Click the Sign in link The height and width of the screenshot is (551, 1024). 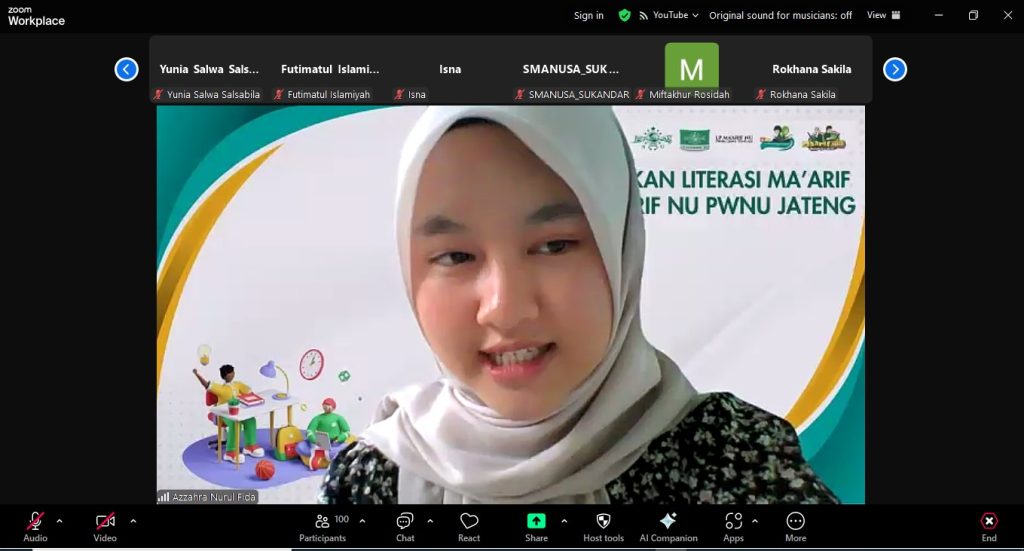pyautogui.click(x=588, y=15)
